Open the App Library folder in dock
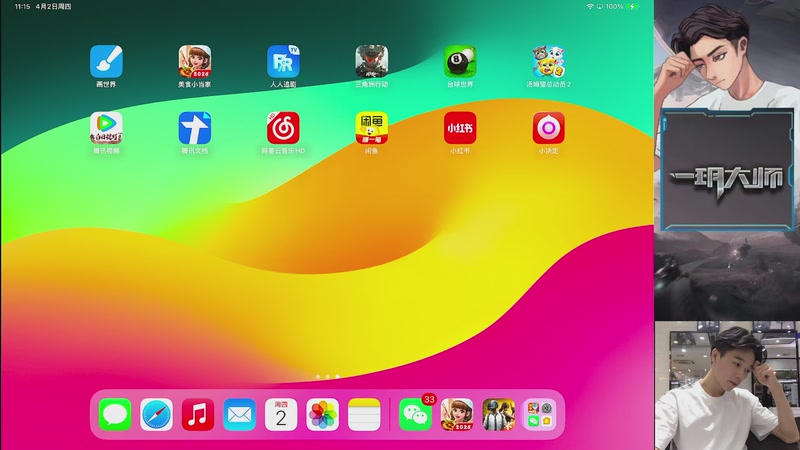 pos(540,414)
